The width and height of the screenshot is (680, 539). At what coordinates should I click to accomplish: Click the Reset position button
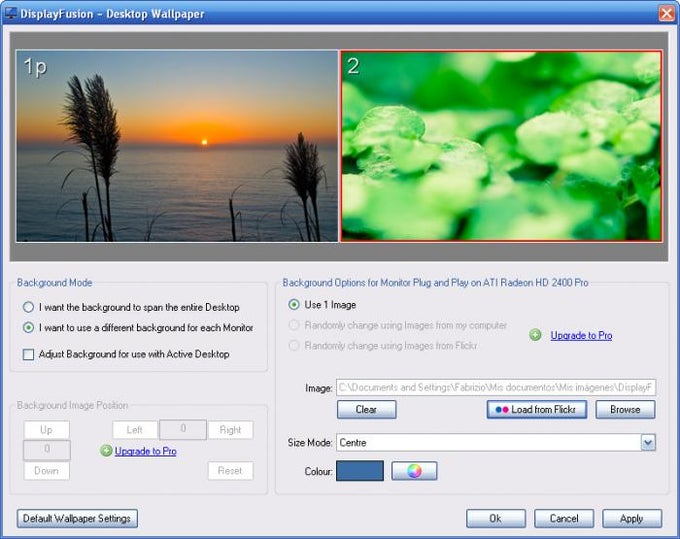pyautogui.click(x=230, y=470)
